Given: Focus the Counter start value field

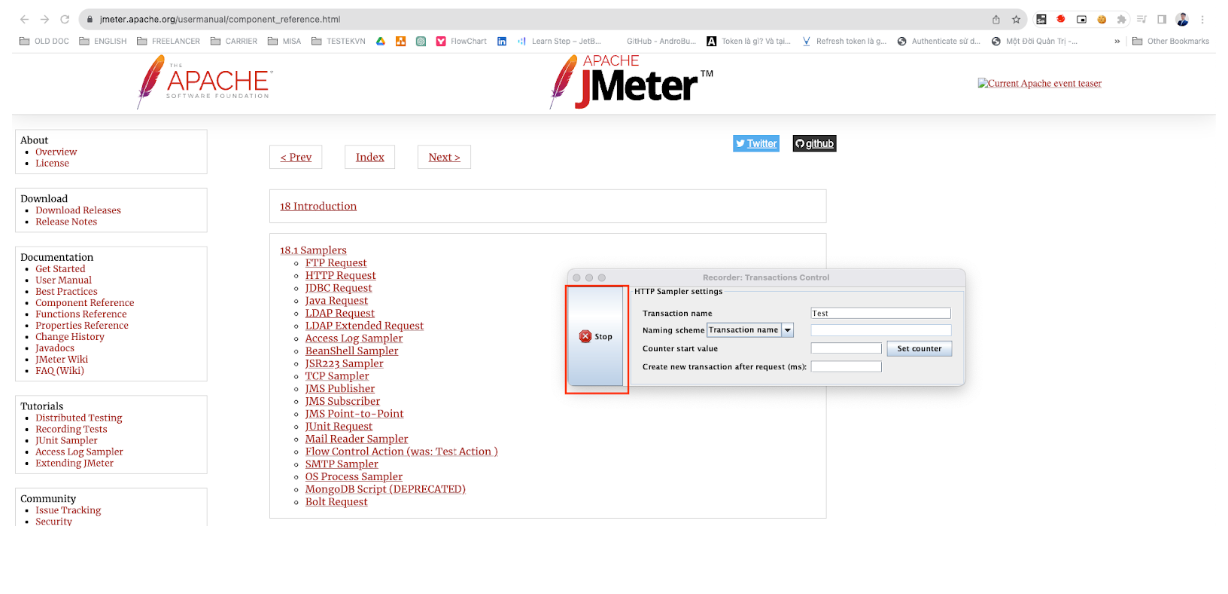Looking at the screenshot, I should [x=846, y=349].
